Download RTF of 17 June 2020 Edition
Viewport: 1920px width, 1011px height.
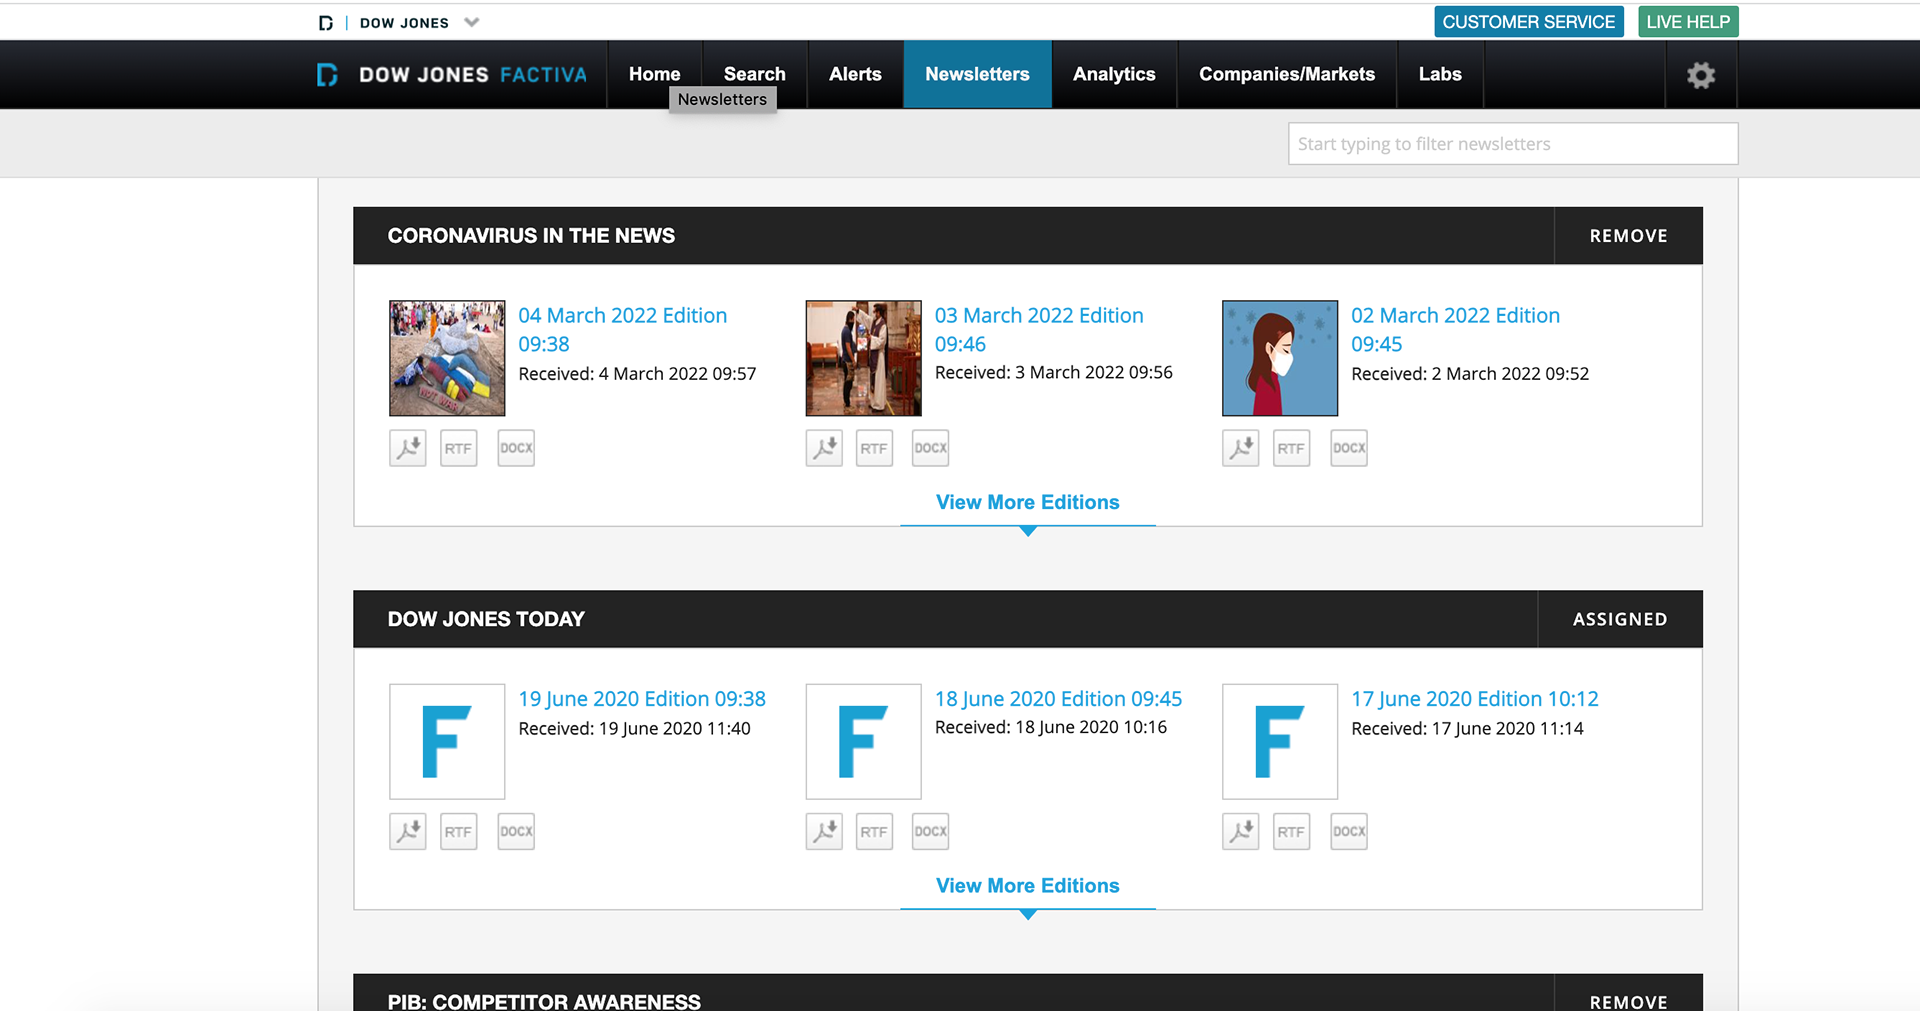click(1291, 831)
